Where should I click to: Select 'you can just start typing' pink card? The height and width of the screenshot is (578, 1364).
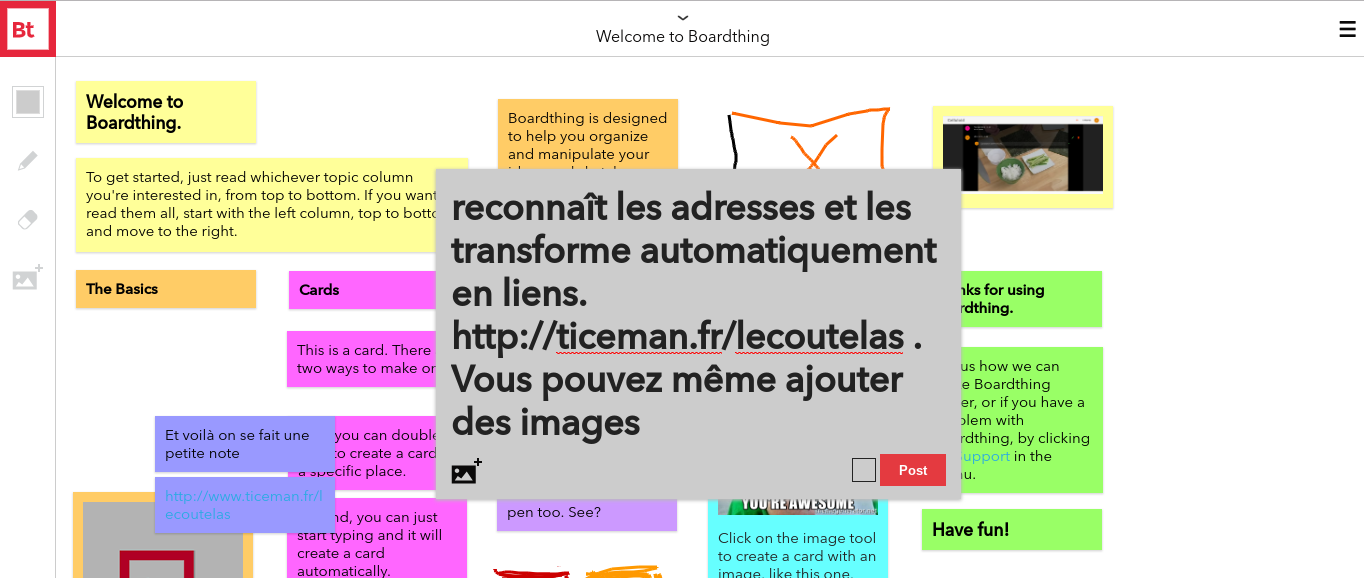point(377,540)
